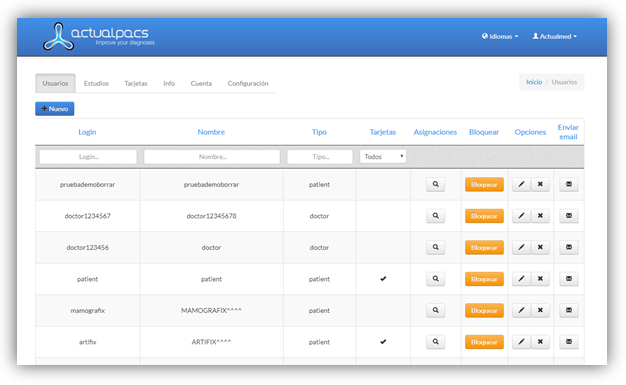This screenshot has height=385, width=626.
Task: Click the Asignaciones column header
Action: pyautogui.click(x=435, y=132)
